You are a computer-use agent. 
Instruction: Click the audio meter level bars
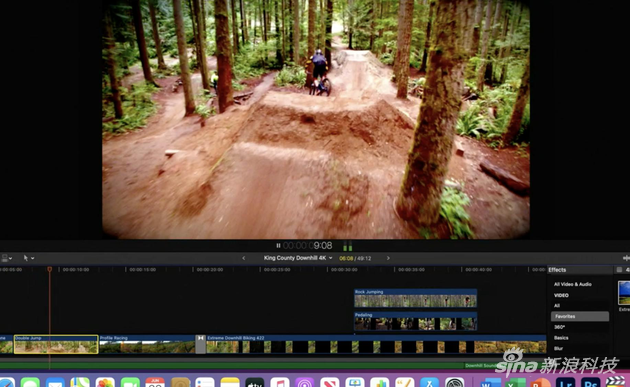pyautogui.click(x=348, y=246)
